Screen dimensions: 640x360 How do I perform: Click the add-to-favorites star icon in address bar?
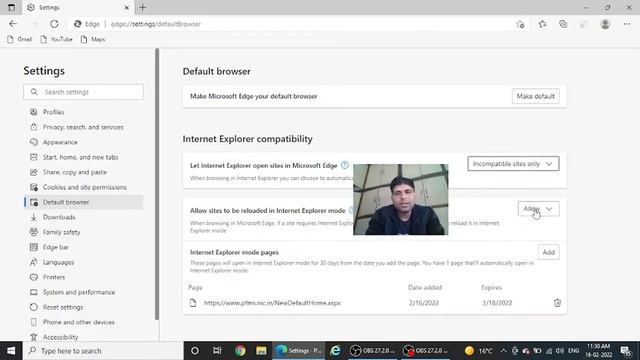(x=520, y=24)
